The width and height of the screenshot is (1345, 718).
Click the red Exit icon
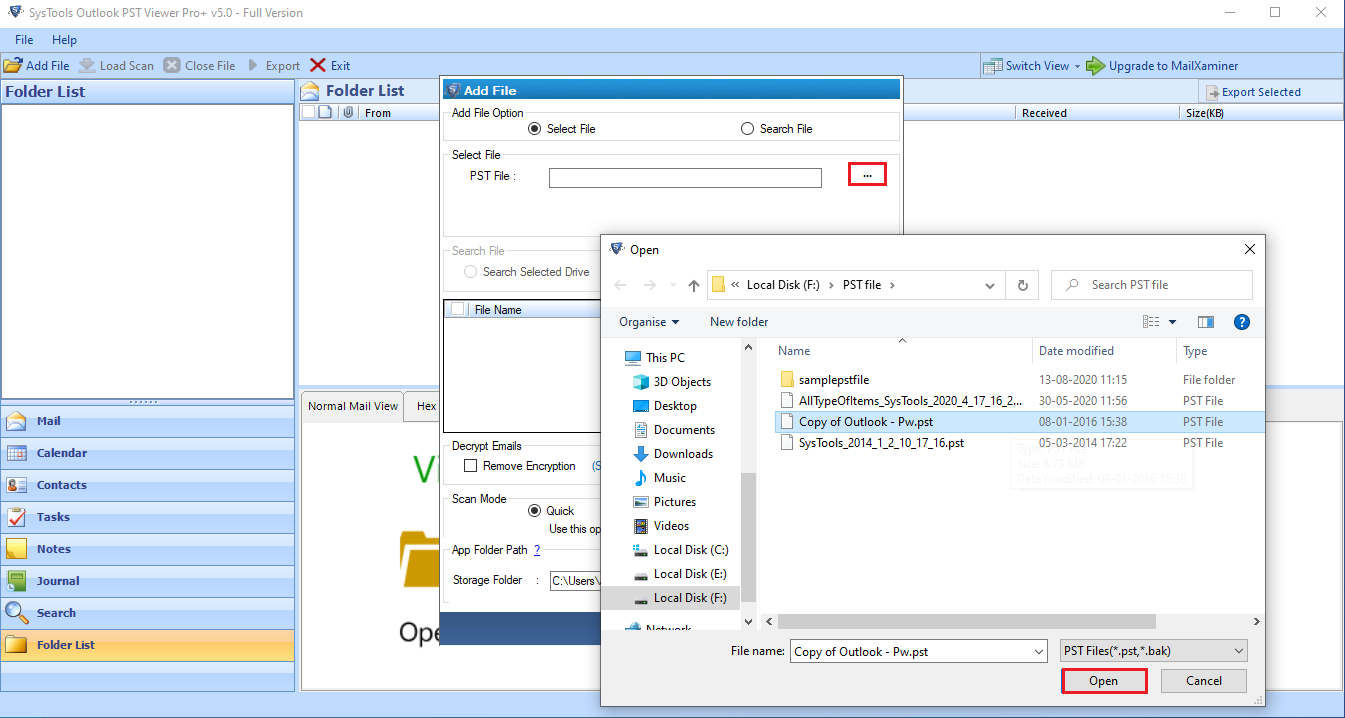tap(318, 65)
